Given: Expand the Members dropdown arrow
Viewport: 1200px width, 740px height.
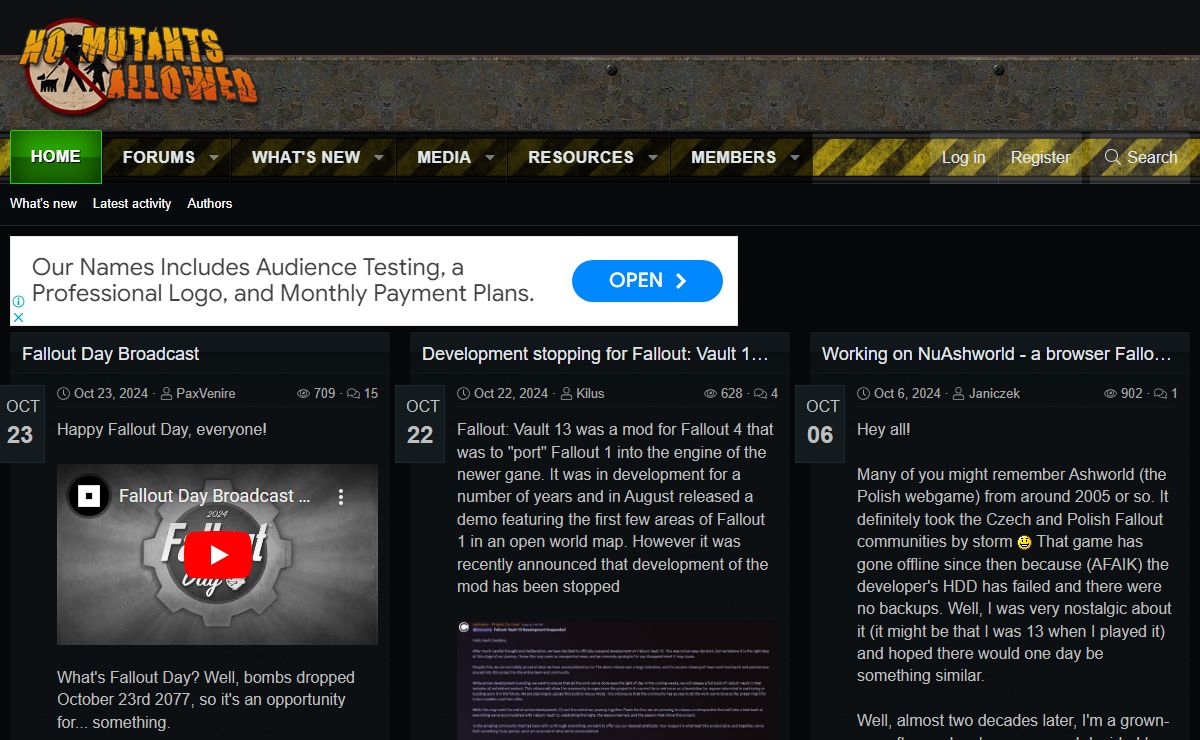Looking at the screenshot, I should click(795, 158).
